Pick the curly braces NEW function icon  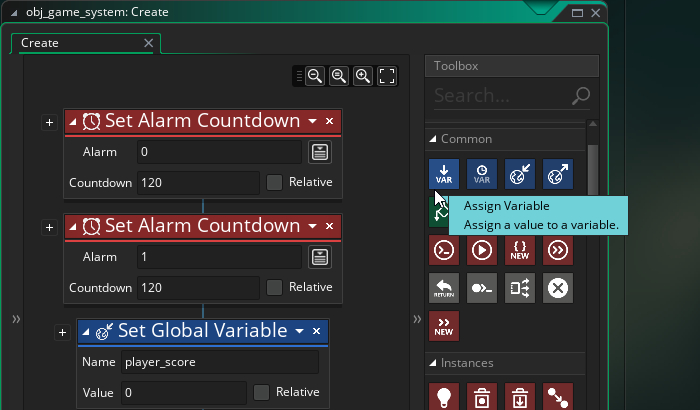[x=520, y=250]
